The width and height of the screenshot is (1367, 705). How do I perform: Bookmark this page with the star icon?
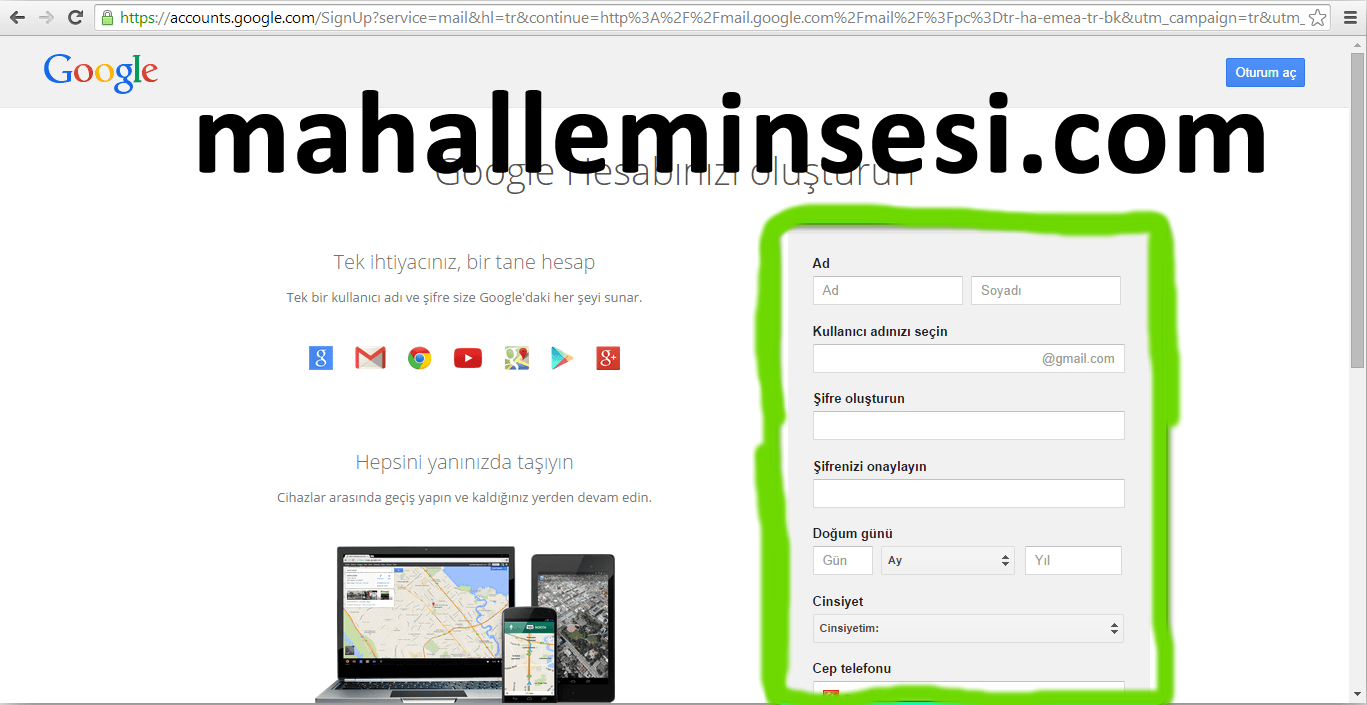(x=1318, y=18)
